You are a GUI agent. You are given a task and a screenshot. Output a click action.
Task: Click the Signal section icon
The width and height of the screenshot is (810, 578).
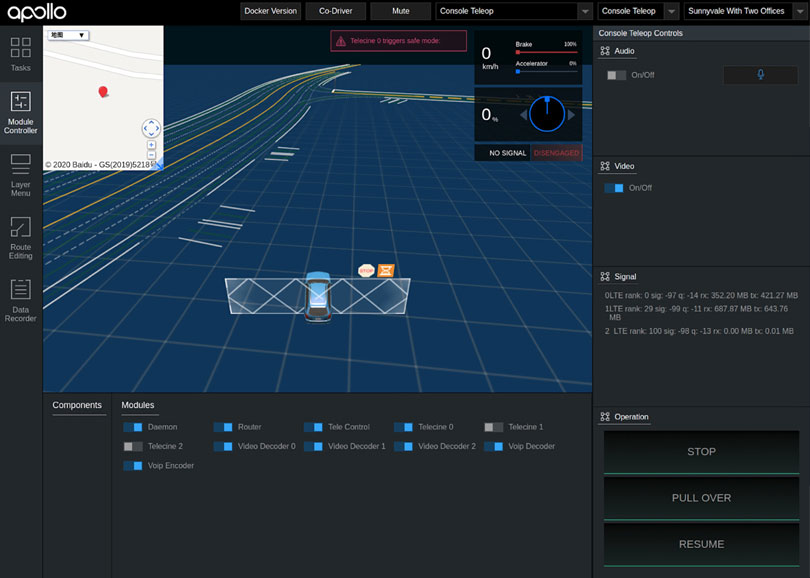(x=605, y=277)
